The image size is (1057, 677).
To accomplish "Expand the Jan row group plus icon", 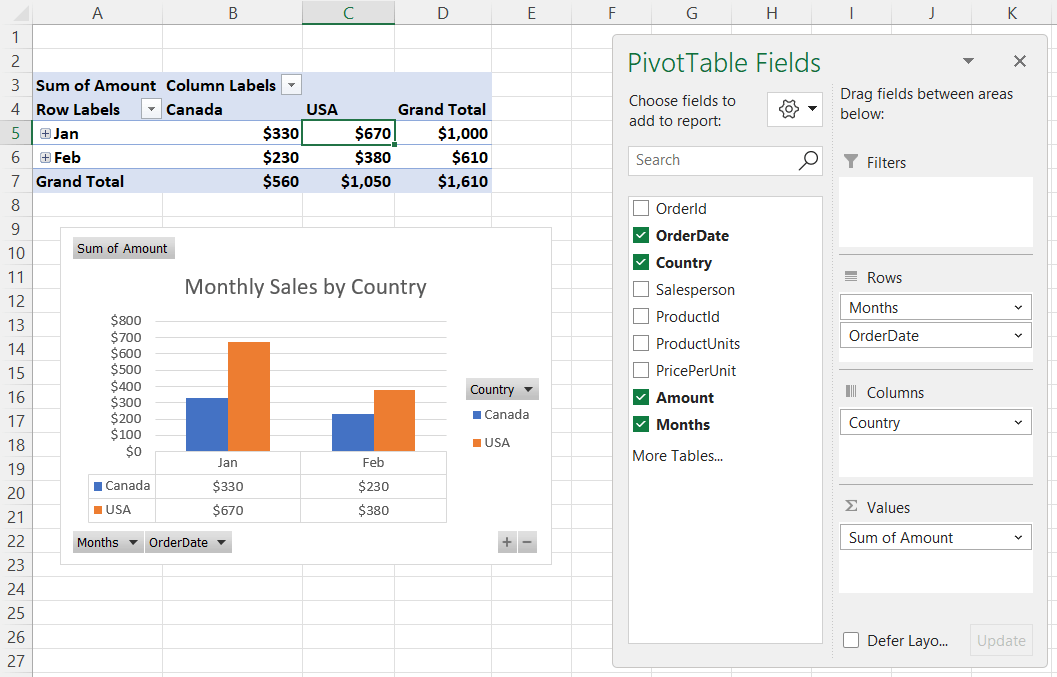I will click(x=44, y=133).
